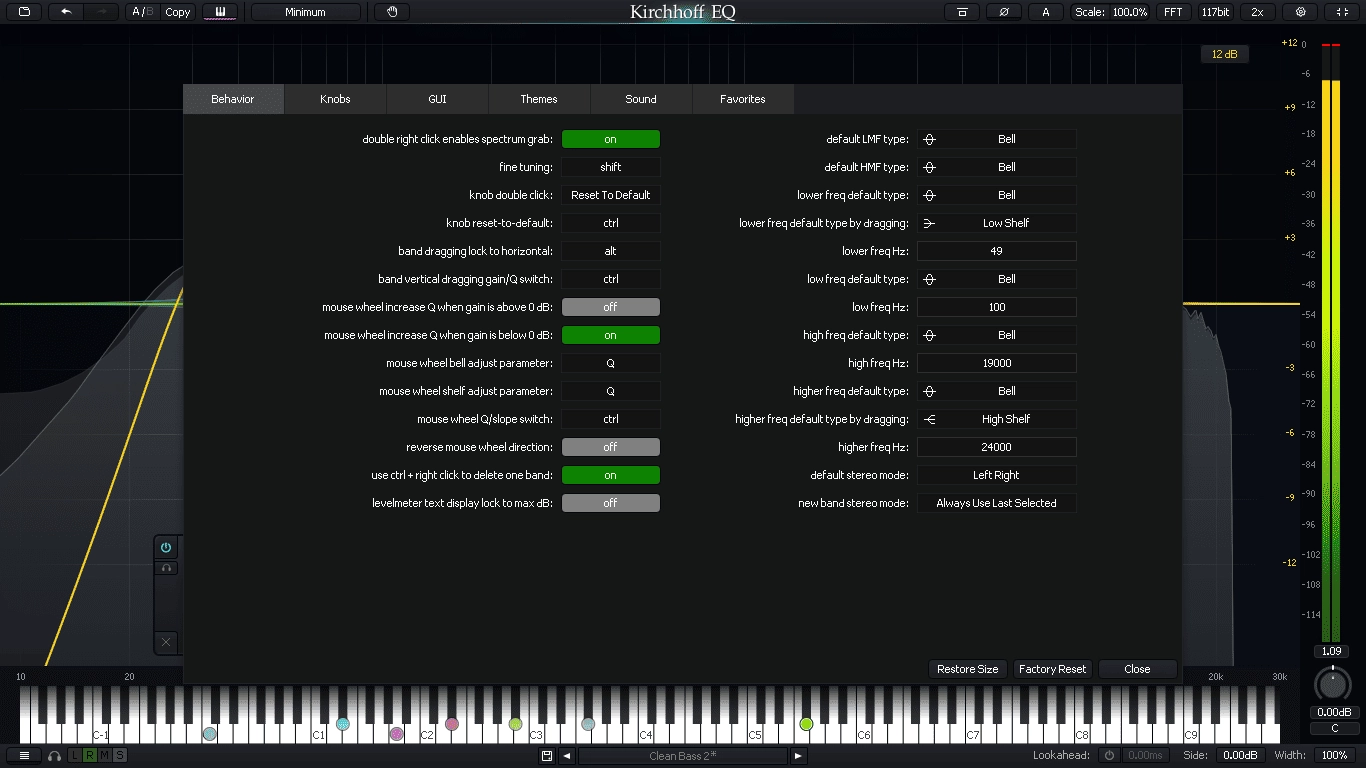
Task: Click the phase invert icon
Action: (x=1003, y=12)
